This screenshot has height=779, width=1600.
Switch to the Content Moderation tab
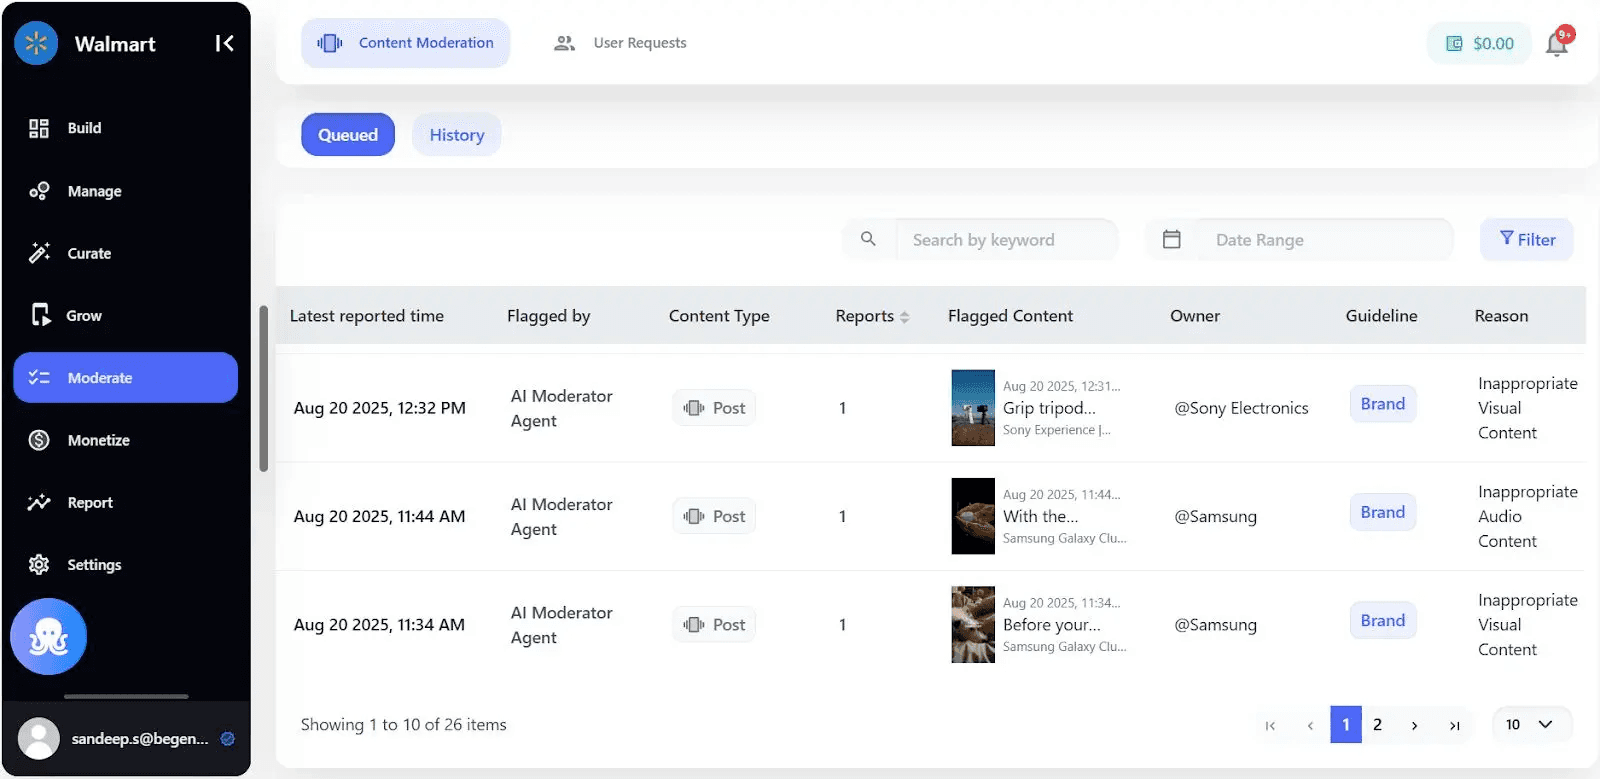pos(405,43)
